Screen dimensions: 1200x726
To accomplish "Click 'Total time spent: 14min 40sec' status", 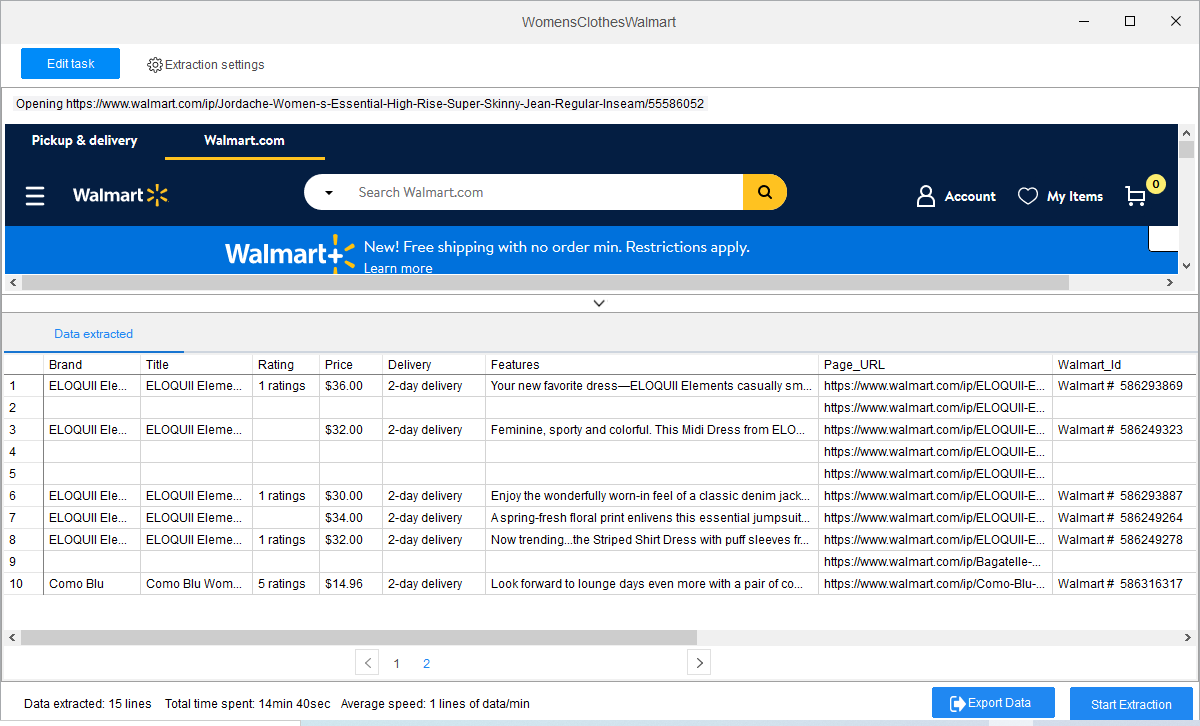I will pos(247,704).
